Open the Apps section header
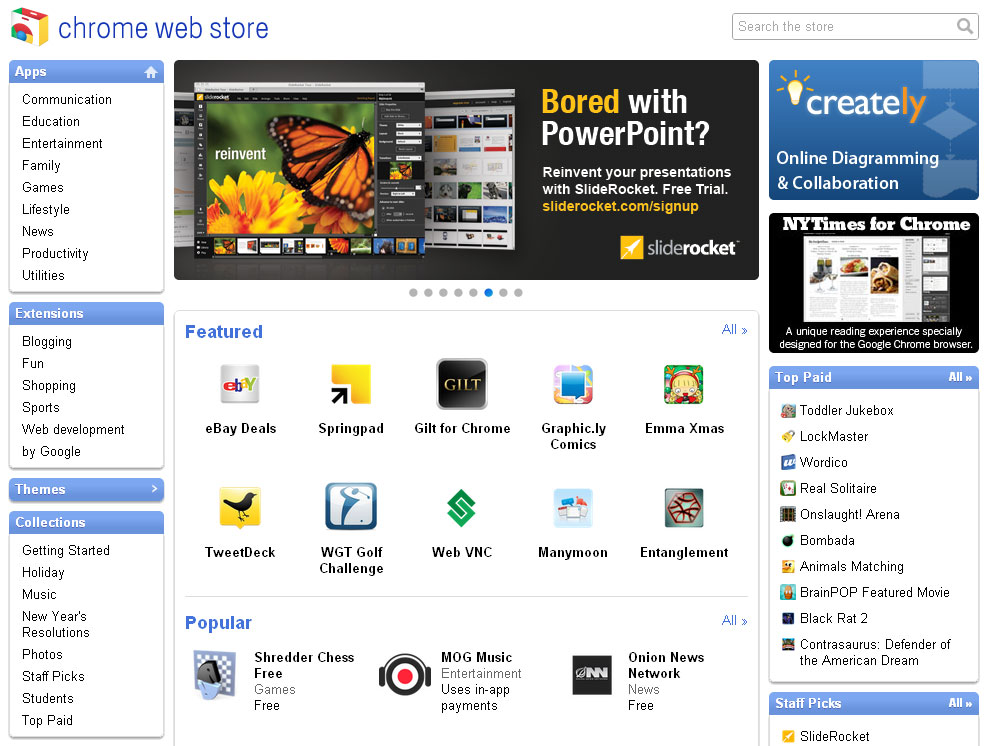Viewport: 995px width, 746px height. point(86,72)
